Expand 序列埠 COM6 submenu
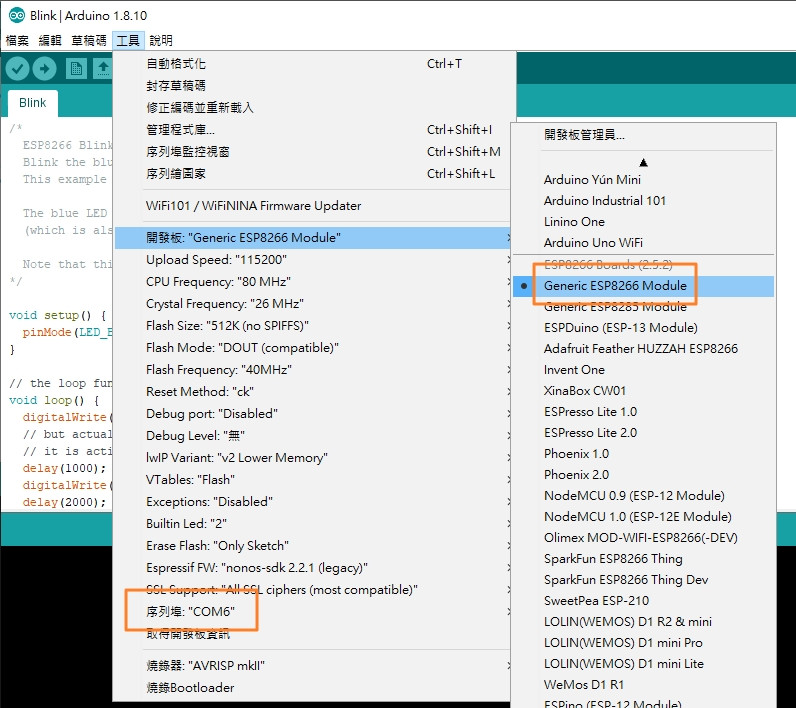796x708 pixels. click(311, 612)
